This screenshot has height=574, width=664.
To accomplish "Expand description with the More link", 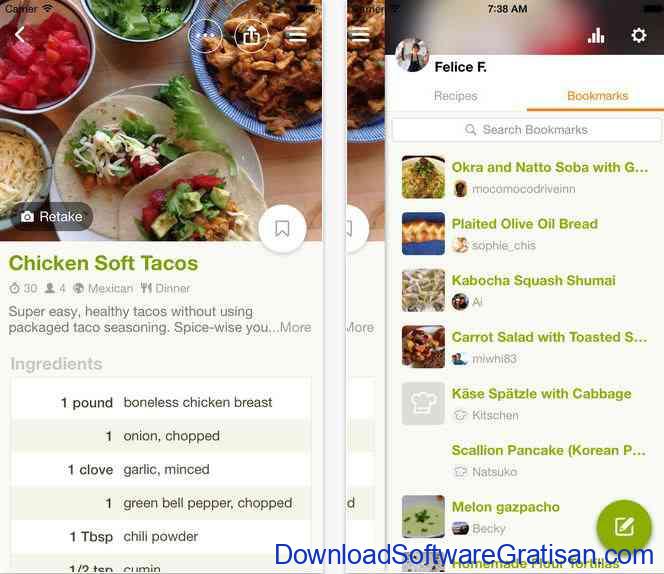I will (x=296, y=327).
